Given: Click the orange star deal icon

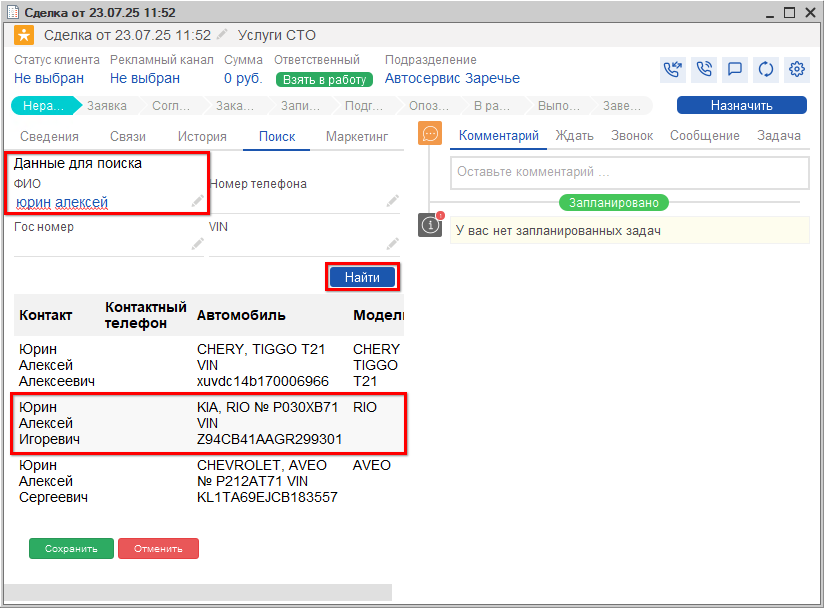Looking at the screenshot, I should pyautogui.click(x=23, y=35).
